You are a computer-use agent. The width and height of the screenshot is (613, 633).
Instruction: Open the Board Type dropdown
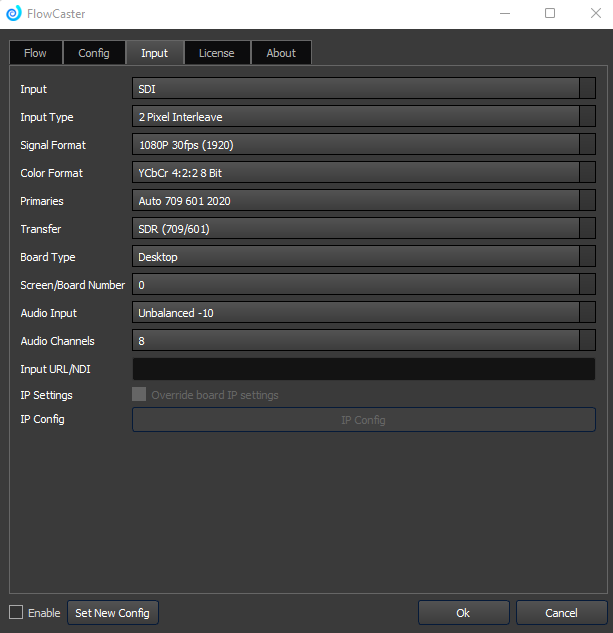click(x=363, y=257)
